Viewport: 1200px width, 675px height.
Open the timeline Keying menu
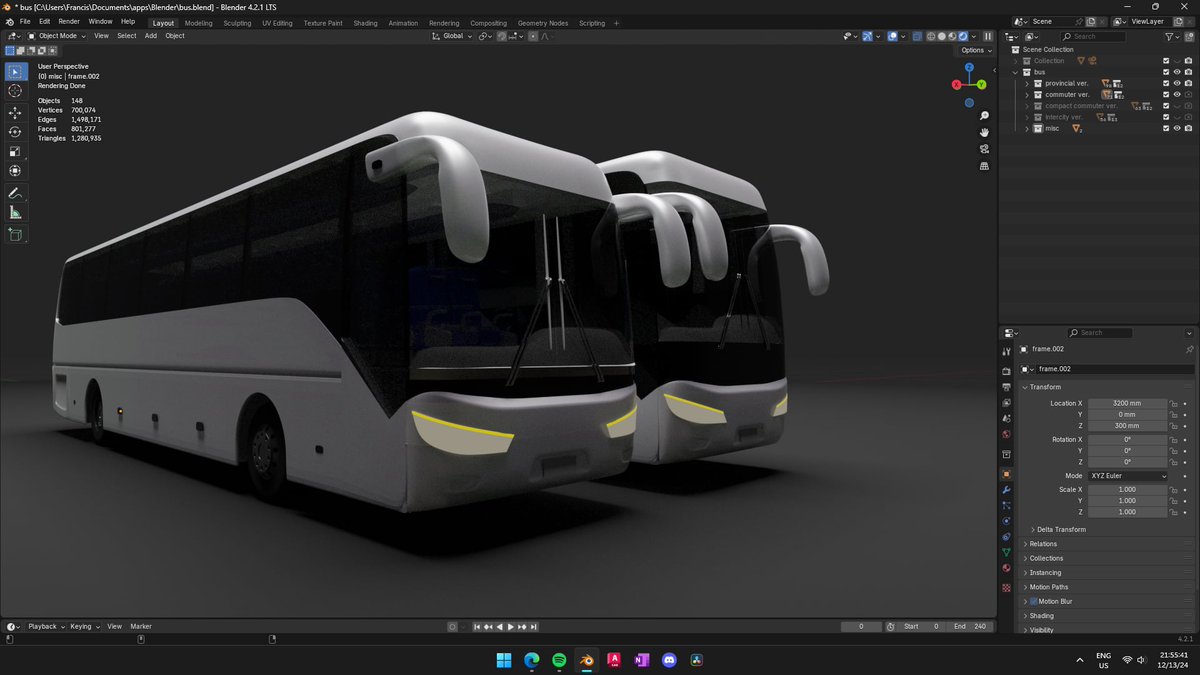coord(83,626)
